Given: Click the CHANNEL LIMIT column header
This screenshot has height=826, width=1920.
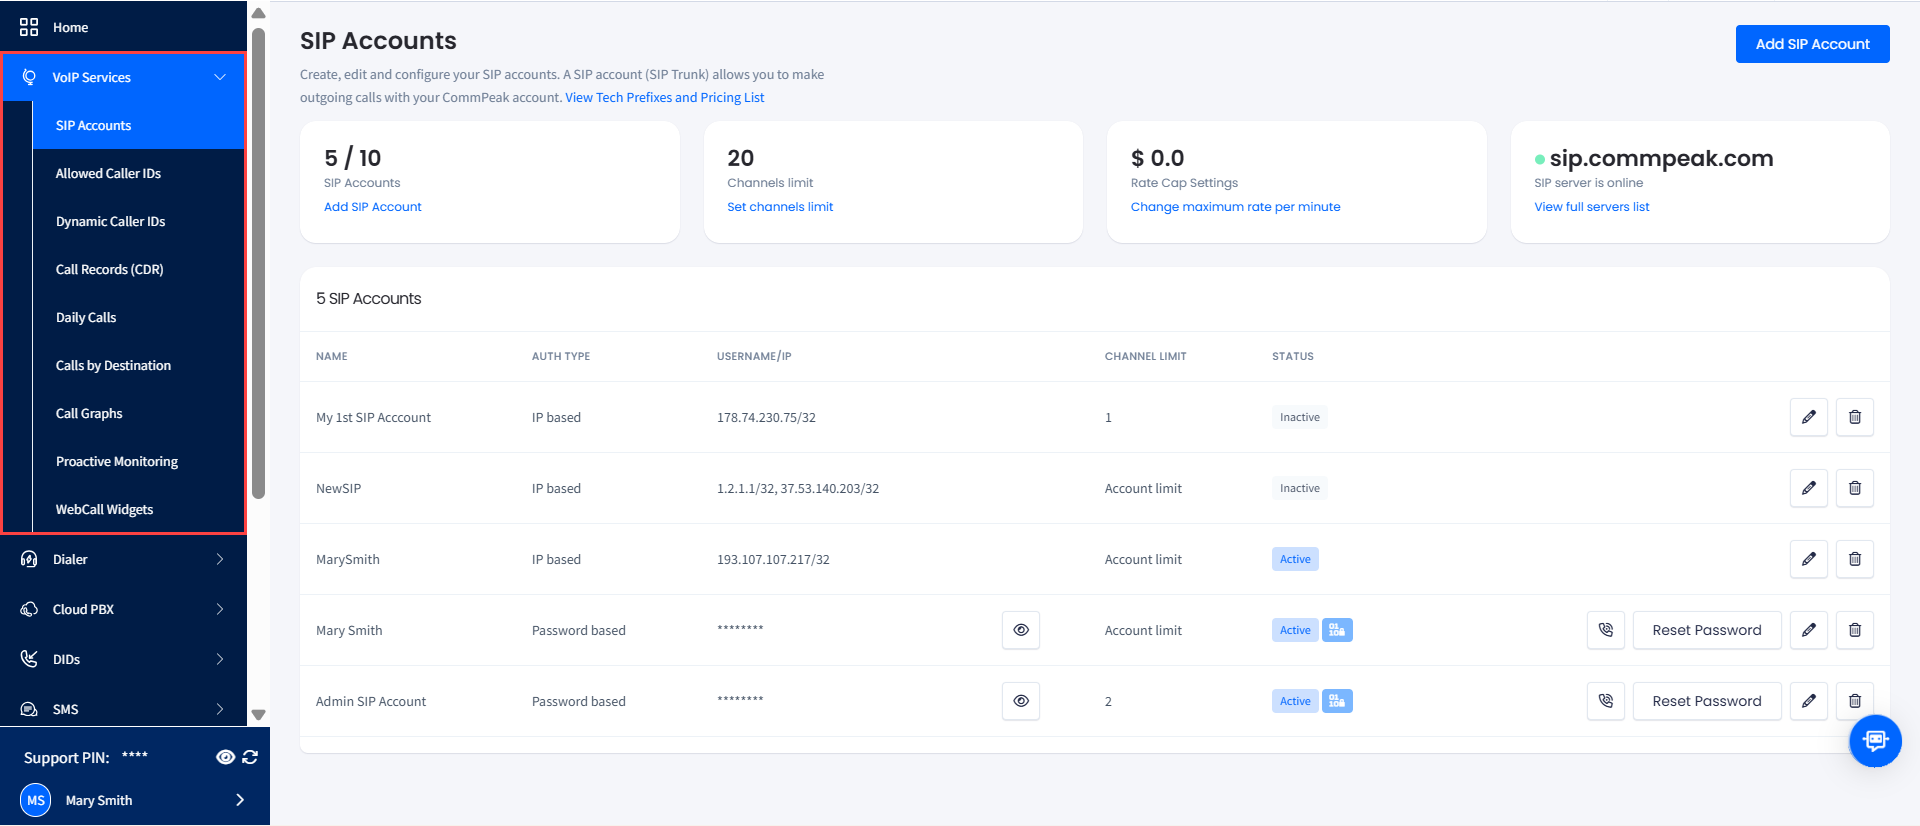Looking at the screenshot, I should 1146,356.
